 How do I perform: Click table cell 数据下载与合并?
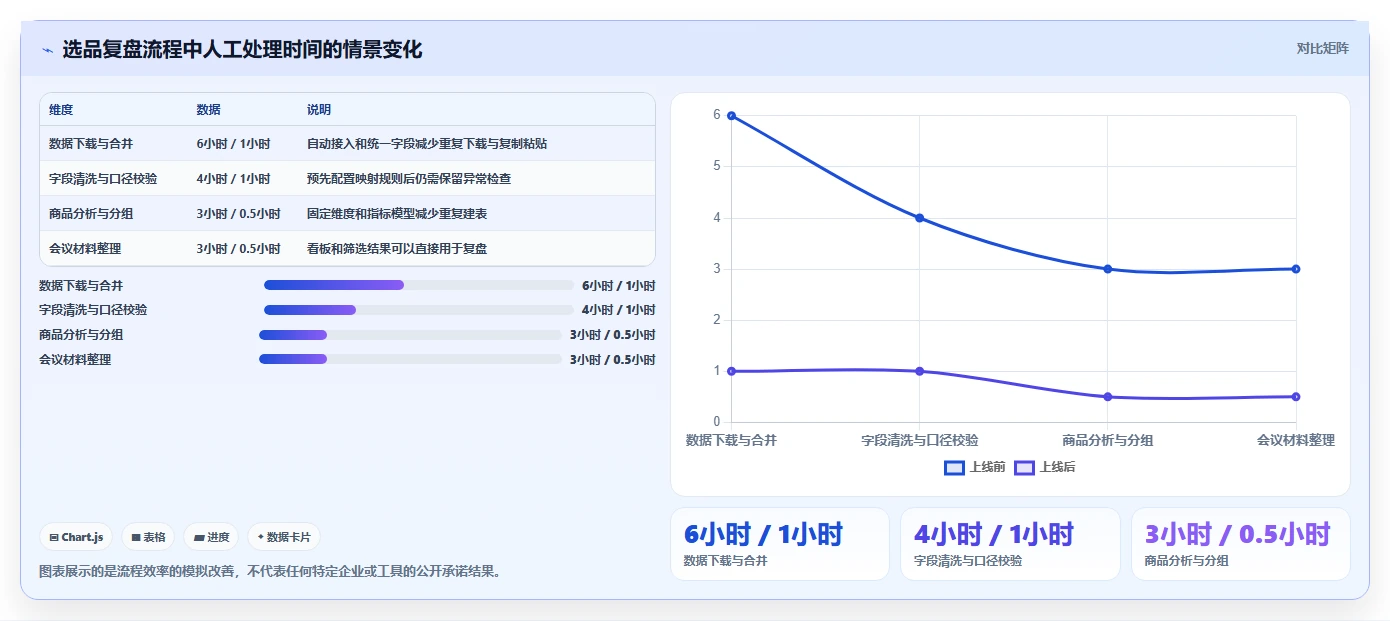[90, 144]
